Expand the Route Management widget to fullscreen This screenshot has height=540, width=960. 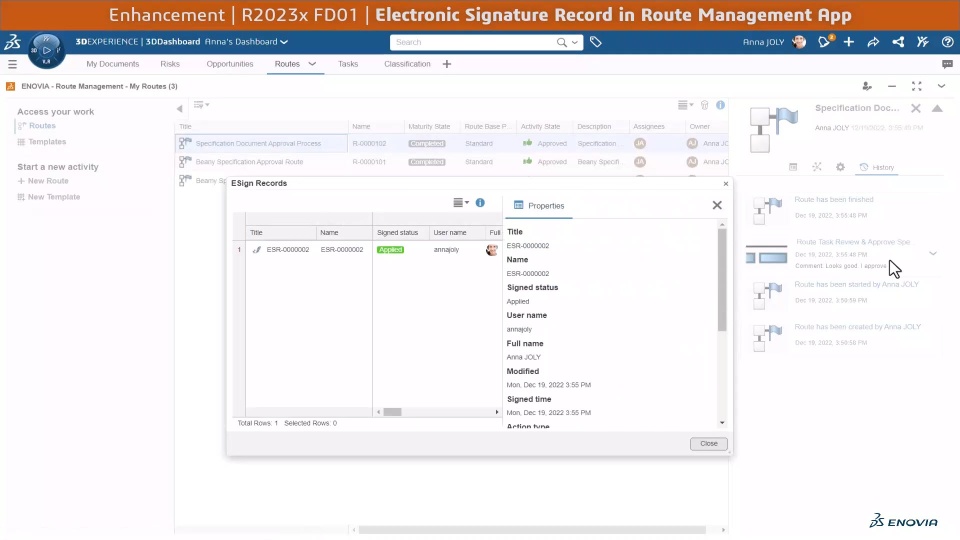pos(917,86)
